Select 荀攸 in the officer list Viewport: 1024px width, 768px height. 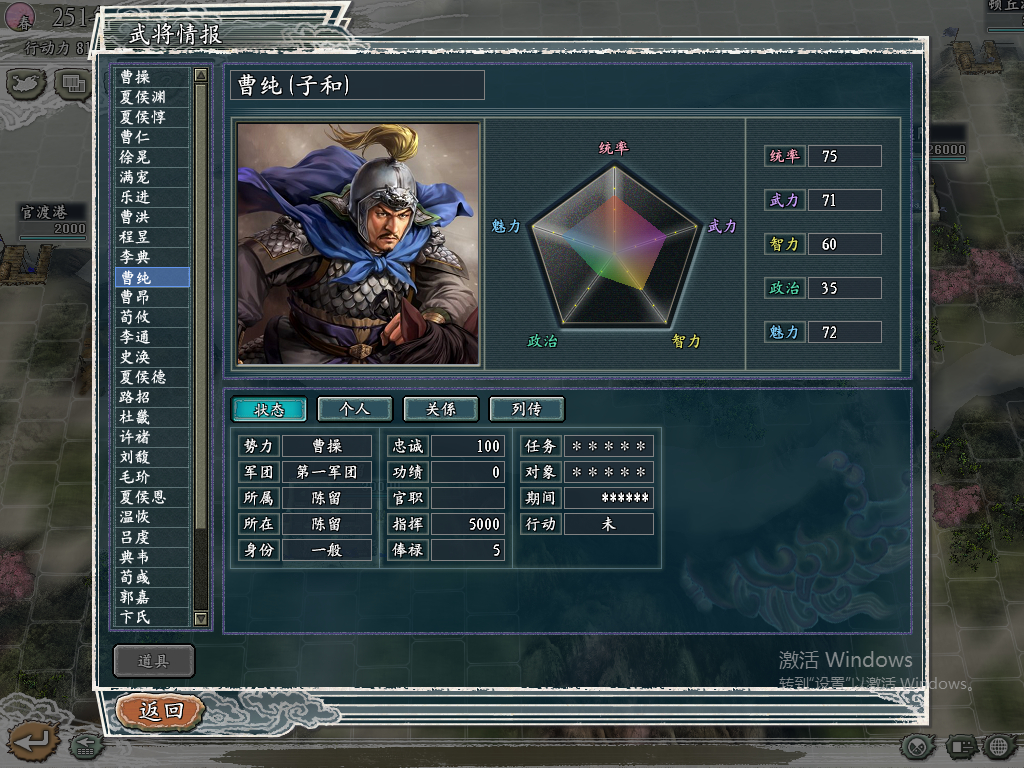[x=152, y=317]
